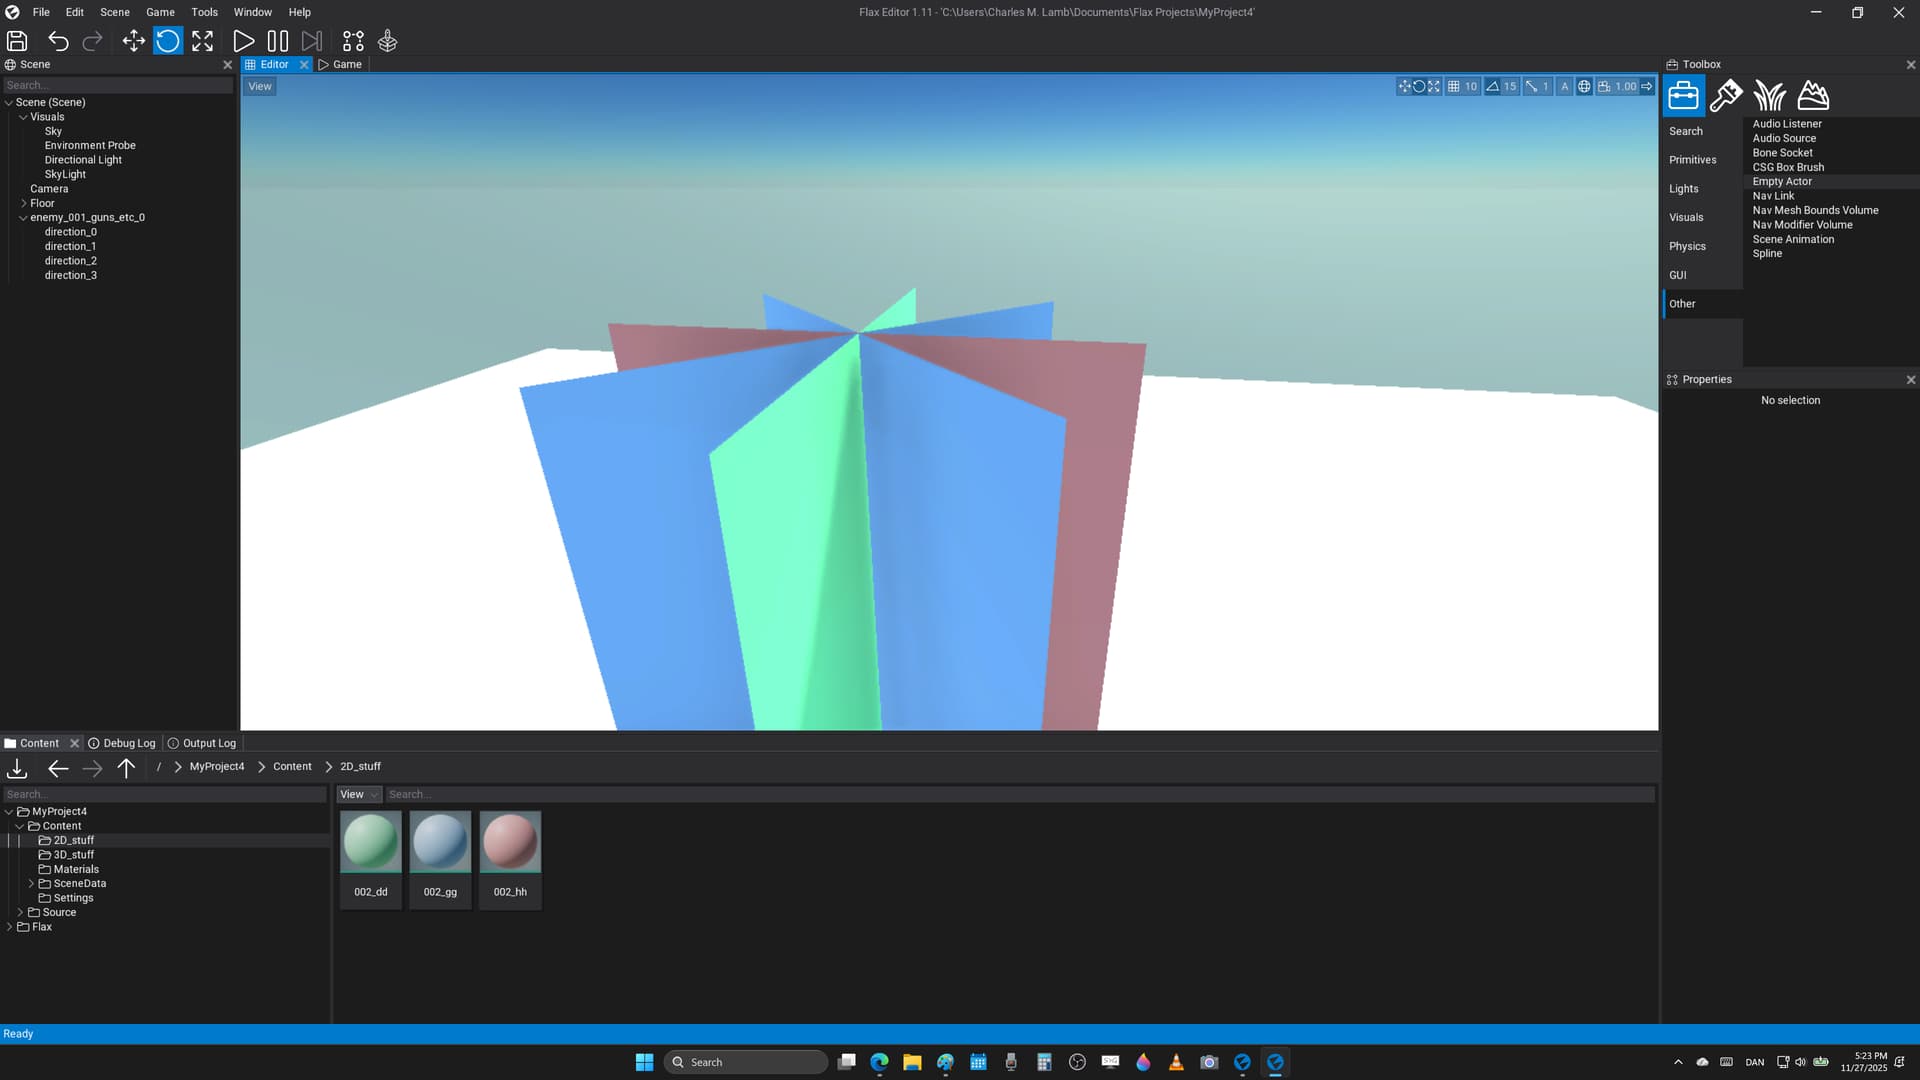
Task: Click the Import content icon
Action: pyautogui.click(x=17, y=768)
